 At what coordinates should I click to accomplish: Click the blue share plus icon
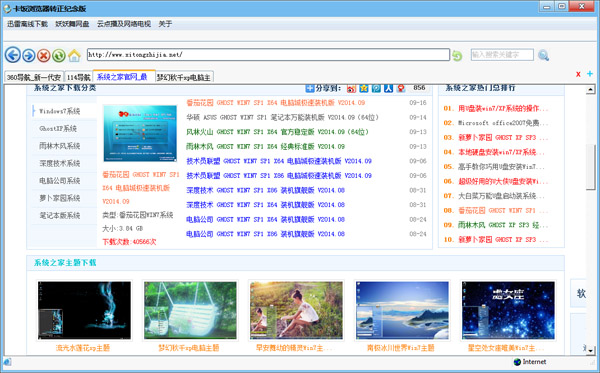(x=310, y=88)
